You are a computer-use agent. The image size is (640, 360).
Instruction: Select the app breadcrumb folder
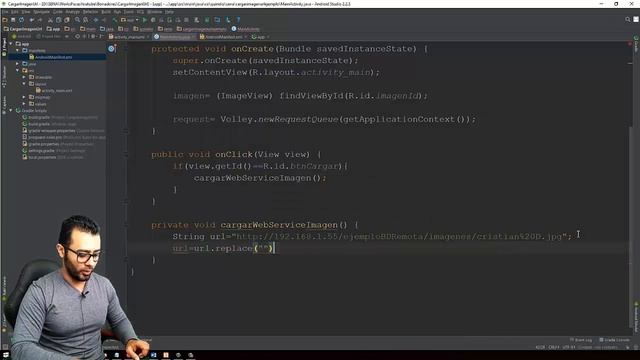coord(53,29)
